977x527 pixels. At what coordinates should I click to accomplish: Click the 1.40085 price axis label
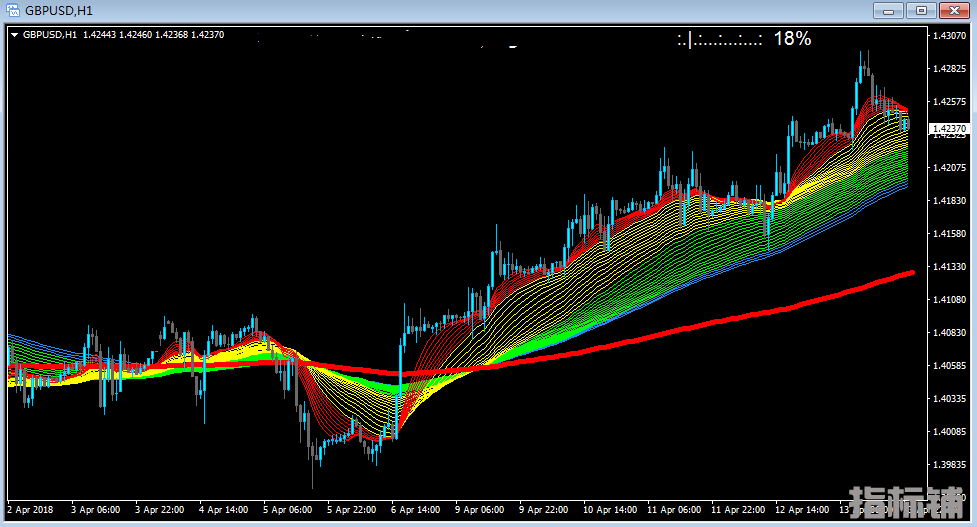click(x=948, y=432)
